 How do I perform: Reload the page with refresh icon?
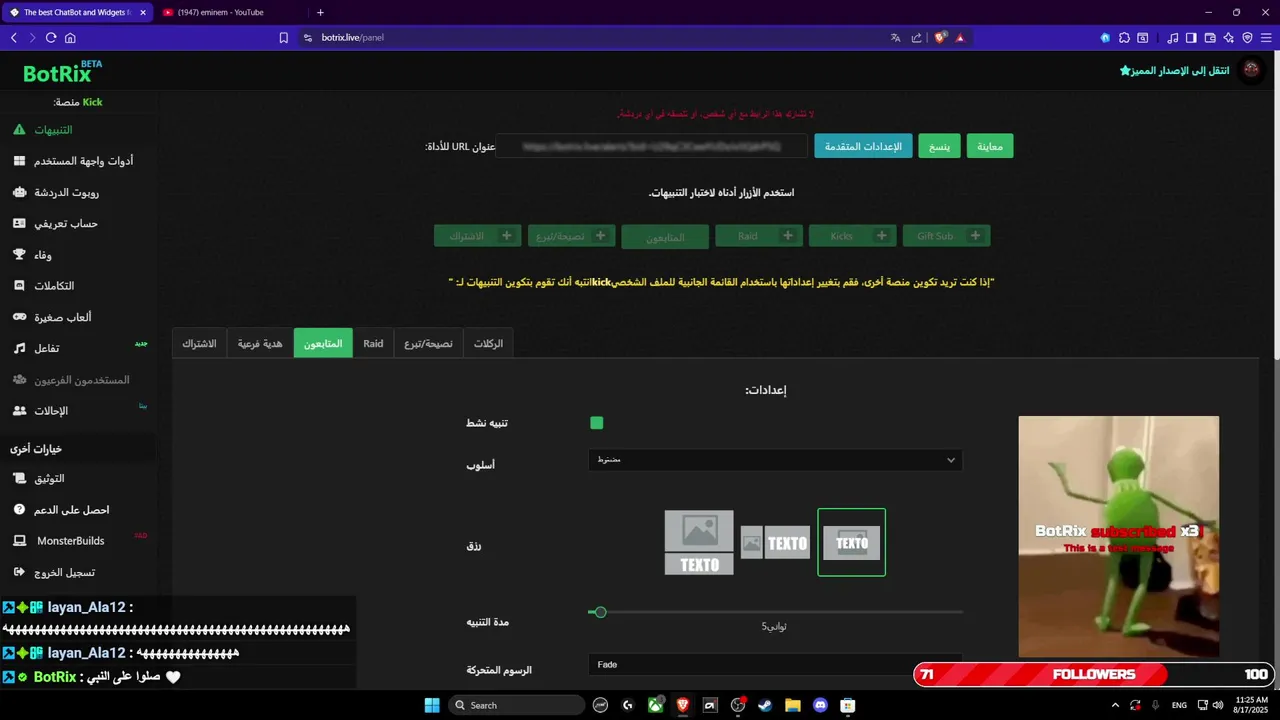point(51,38)
